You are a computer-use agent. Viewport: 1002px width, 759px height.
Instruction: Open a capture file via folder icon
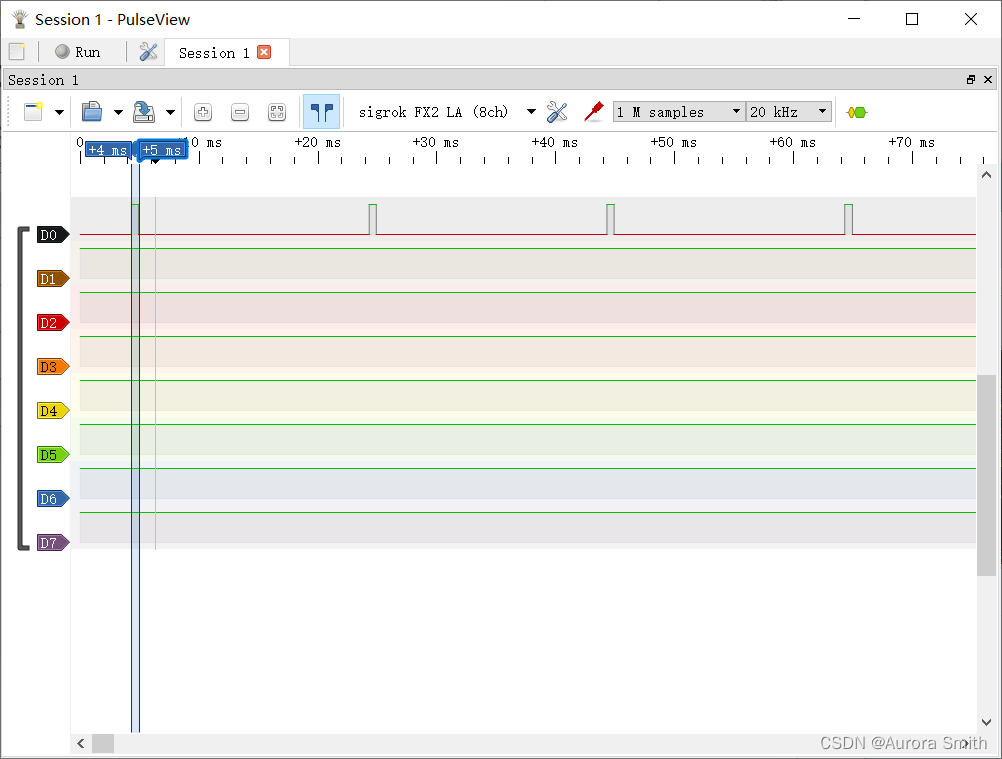[x=92, y=112]
